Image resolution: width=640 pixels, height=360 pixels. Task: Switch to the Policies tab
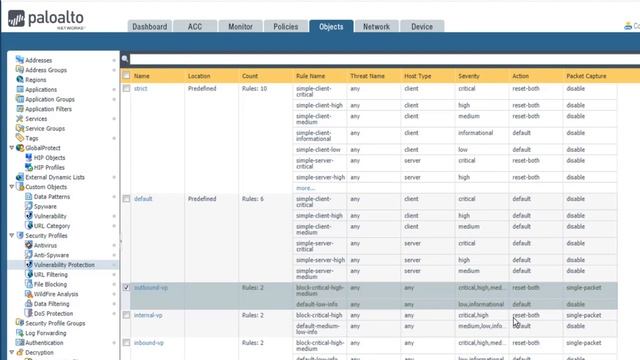click(285, 27)
